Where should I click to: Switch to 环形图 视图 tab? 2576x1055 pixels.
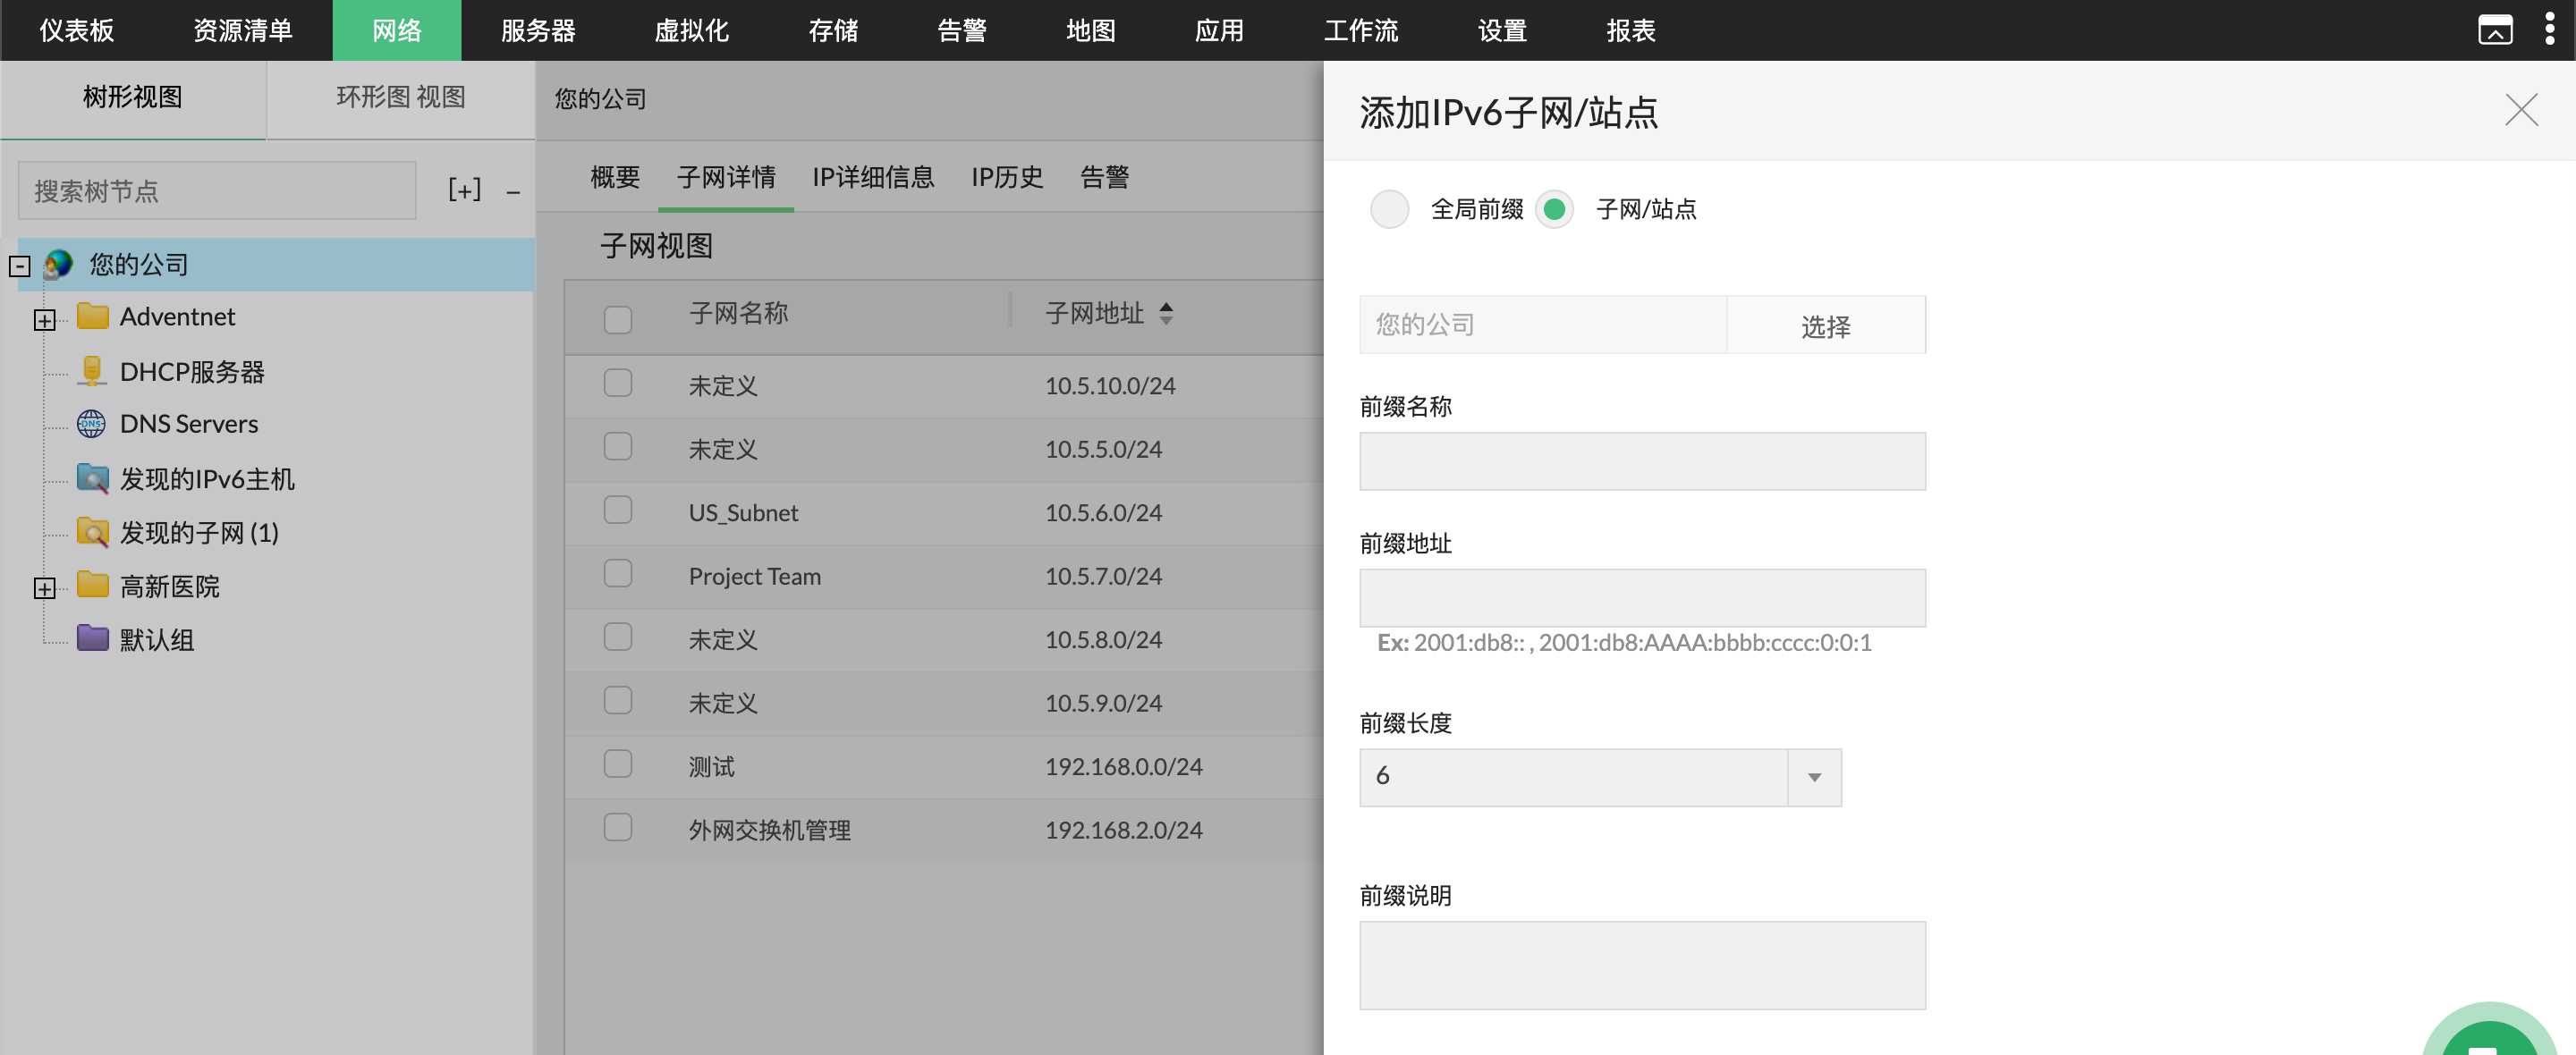coord(401,97)
